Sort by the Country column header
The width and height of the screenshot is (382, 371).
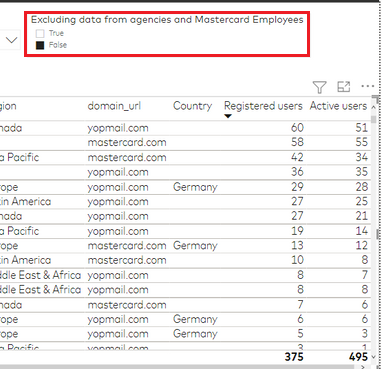point(192,106)
